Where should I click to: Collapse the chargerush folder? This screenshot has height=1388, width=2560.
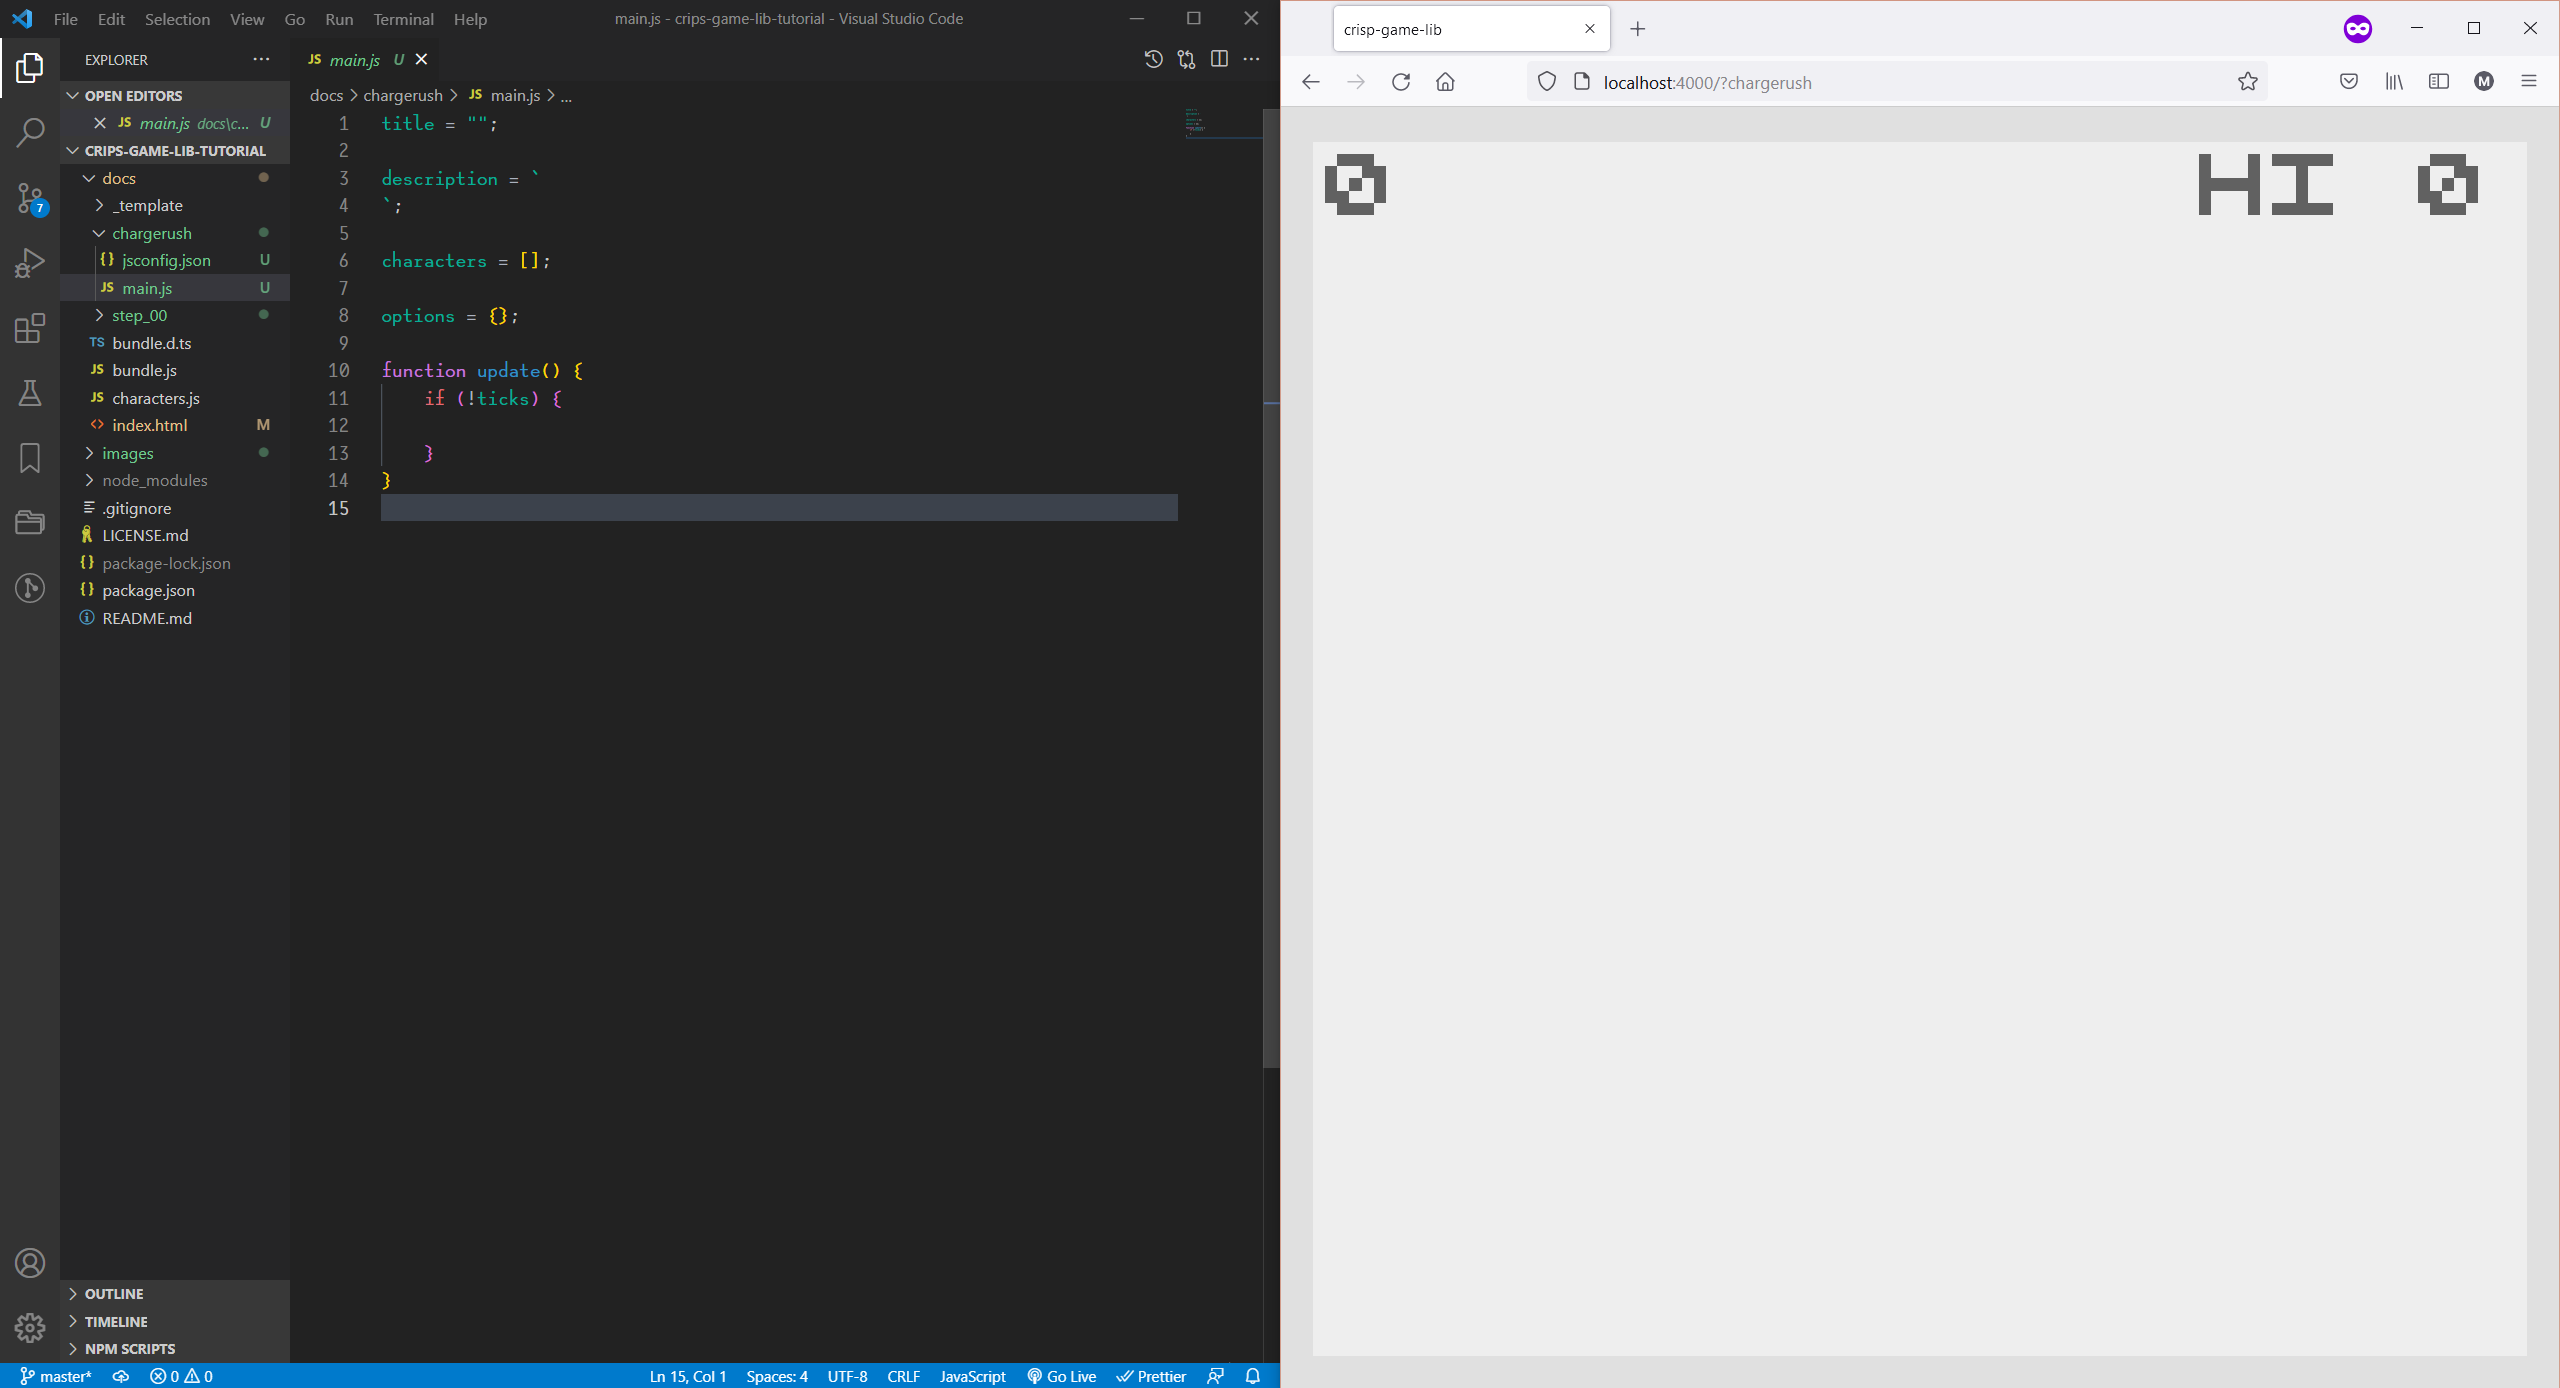coord(151,233)
